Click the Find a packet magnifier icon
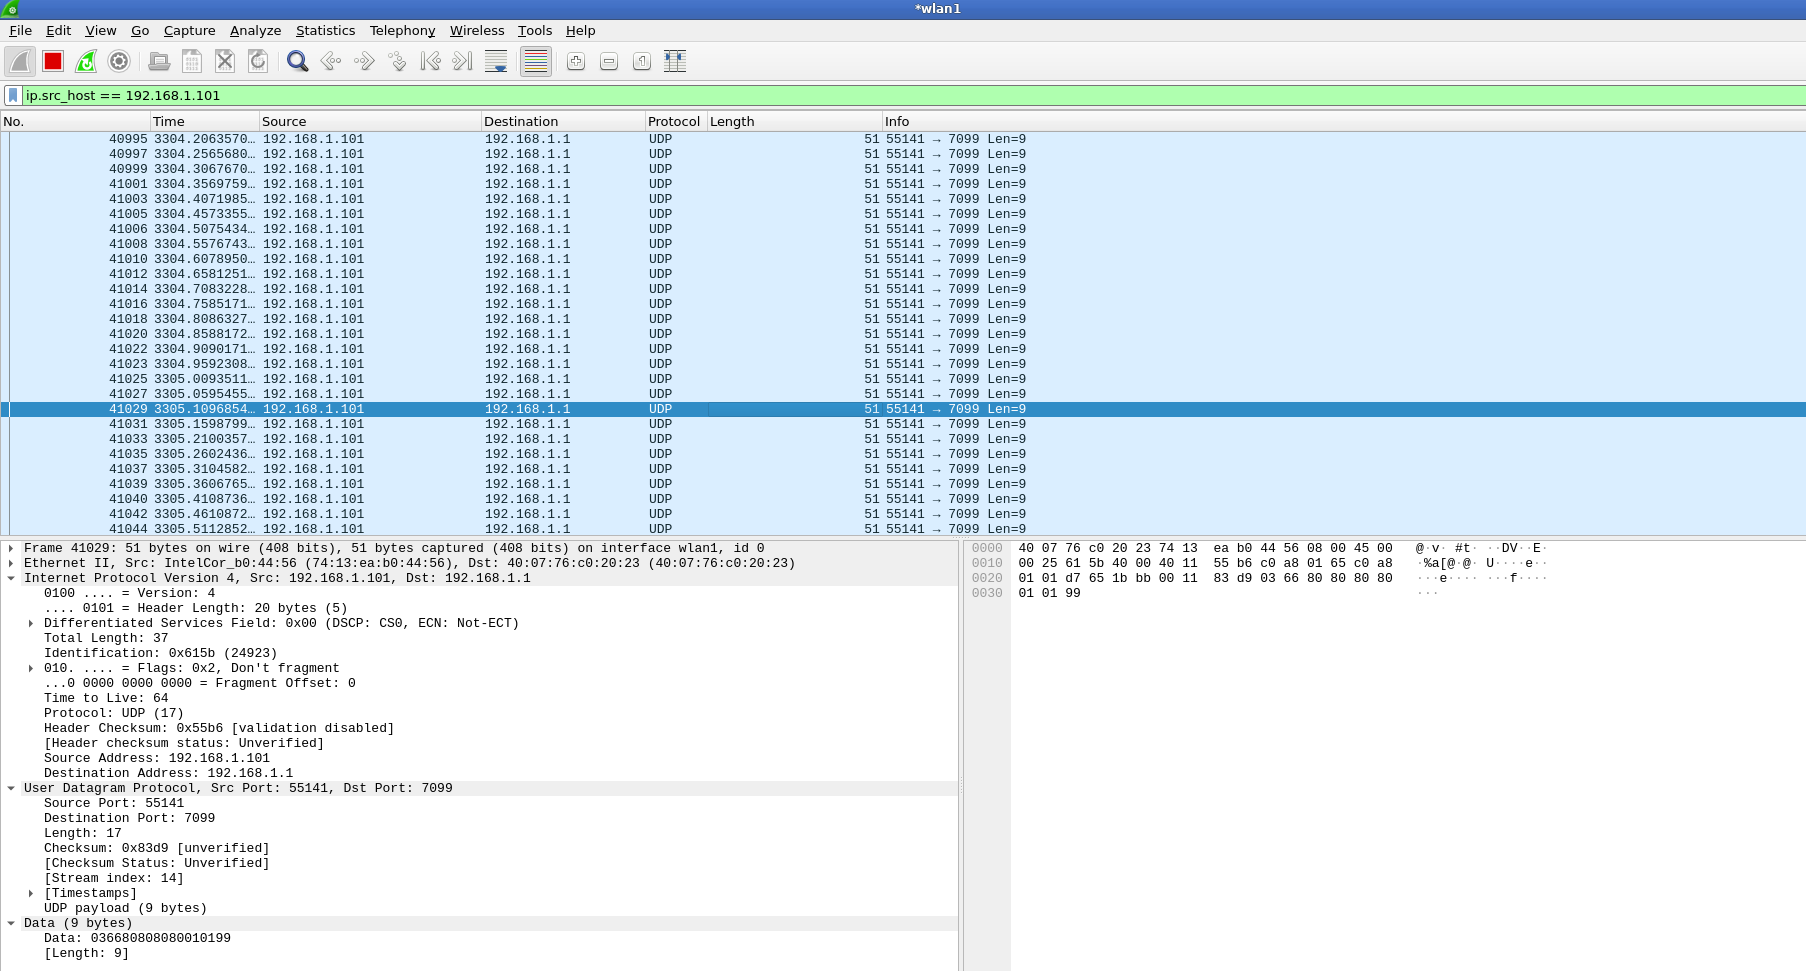The height and width of the screenshot is (971, 1806). coord(297,62)
